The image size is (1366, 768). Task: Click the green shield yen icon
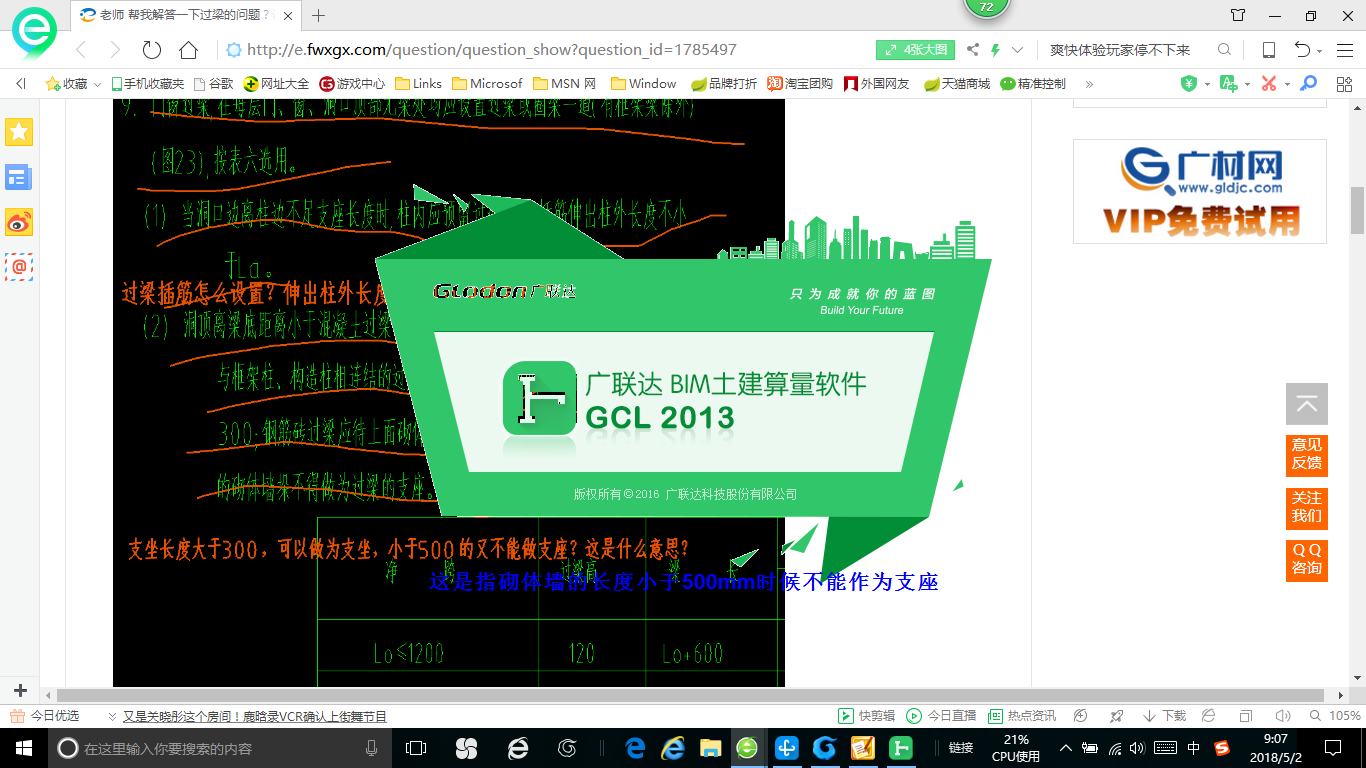pyautogui.click(x=1188, y=84)
